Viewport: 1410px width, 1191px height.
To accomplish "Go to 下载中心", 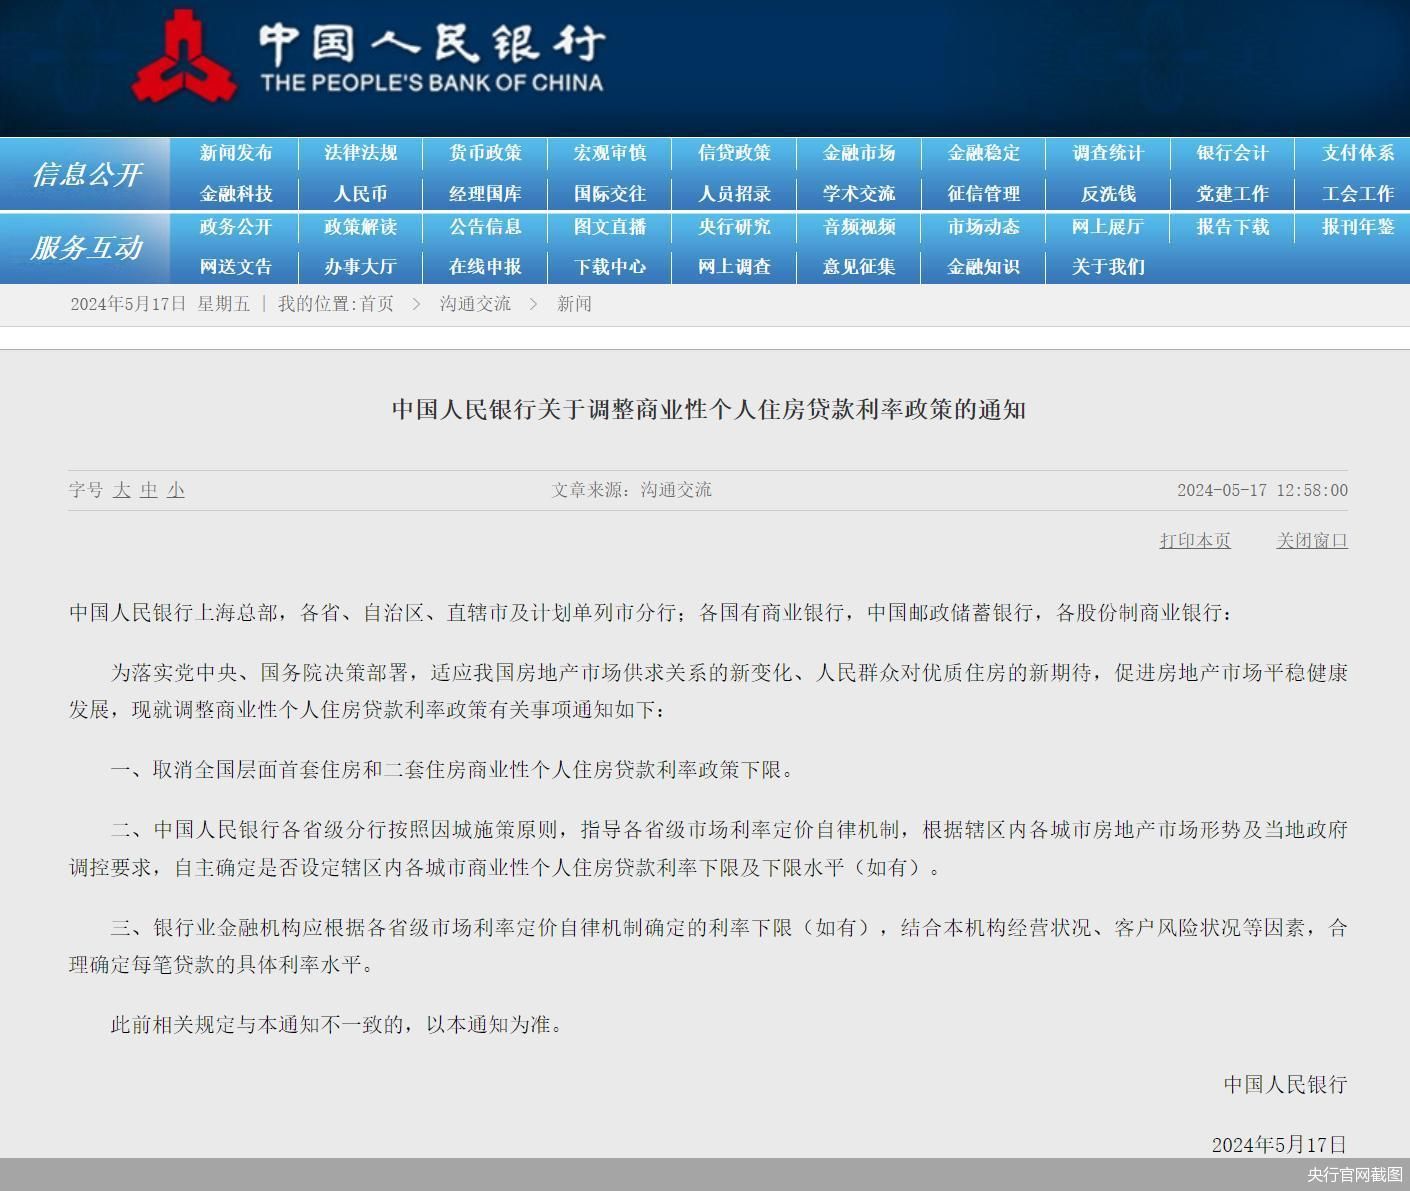I will click(610, 267).
